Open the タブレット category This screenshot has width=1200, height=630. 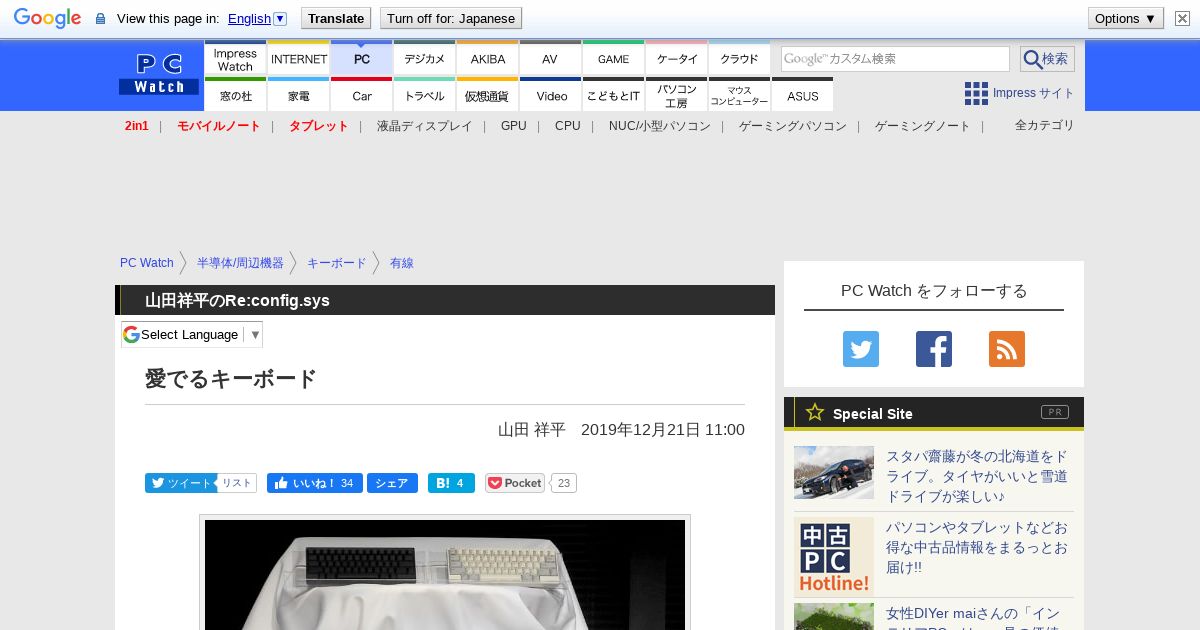coord(318,126)
